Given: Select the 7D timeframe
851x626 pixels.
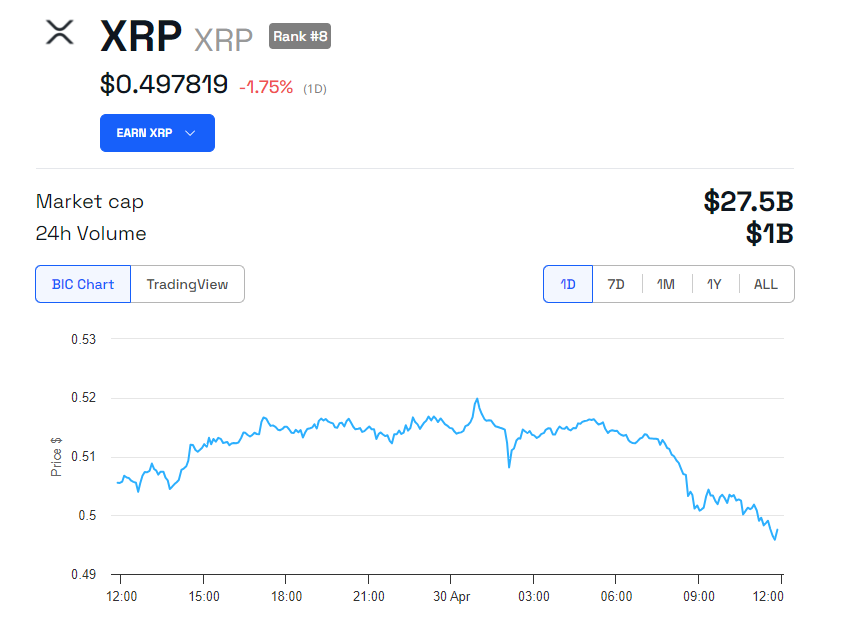Looking at the screenshot, I should click(616, 284).
